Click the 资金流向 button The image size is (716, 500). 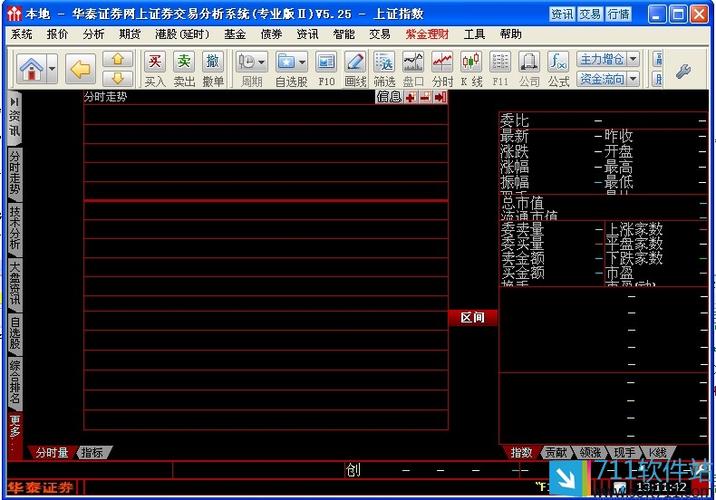(602, 79)
